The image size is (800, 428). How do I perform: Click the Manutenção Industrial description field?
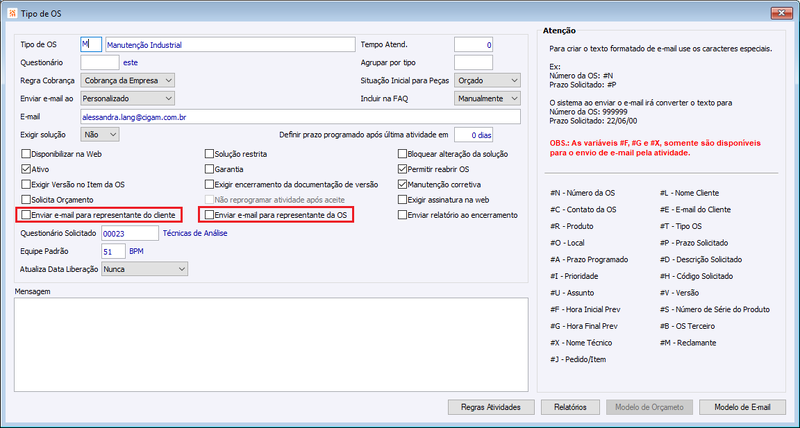(230, 44)
